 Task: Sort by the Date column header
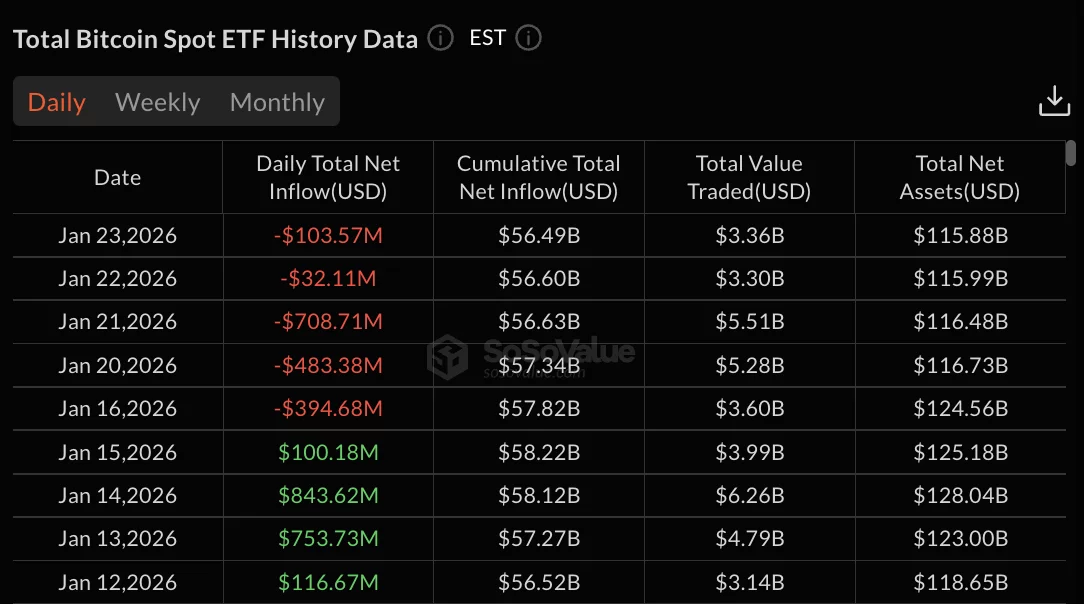point(117,176)
